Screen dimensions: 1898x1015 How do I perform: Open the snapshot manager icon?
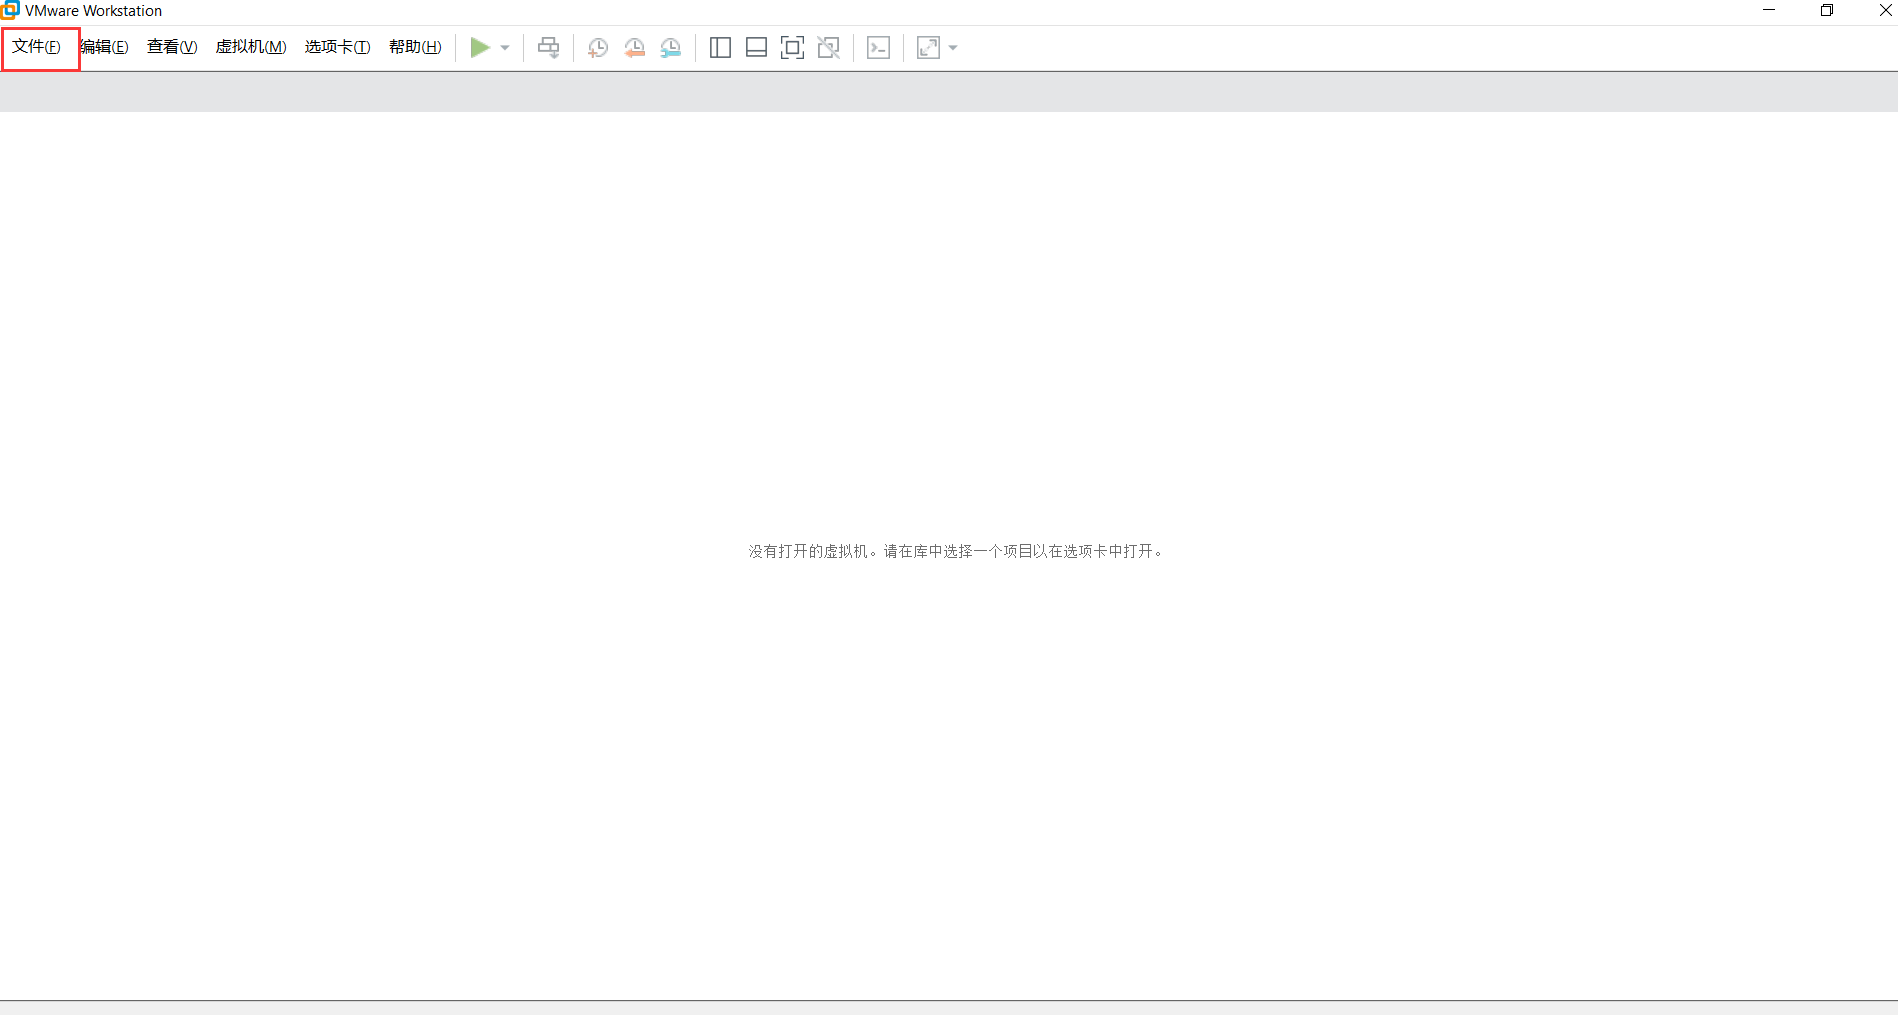671,48
